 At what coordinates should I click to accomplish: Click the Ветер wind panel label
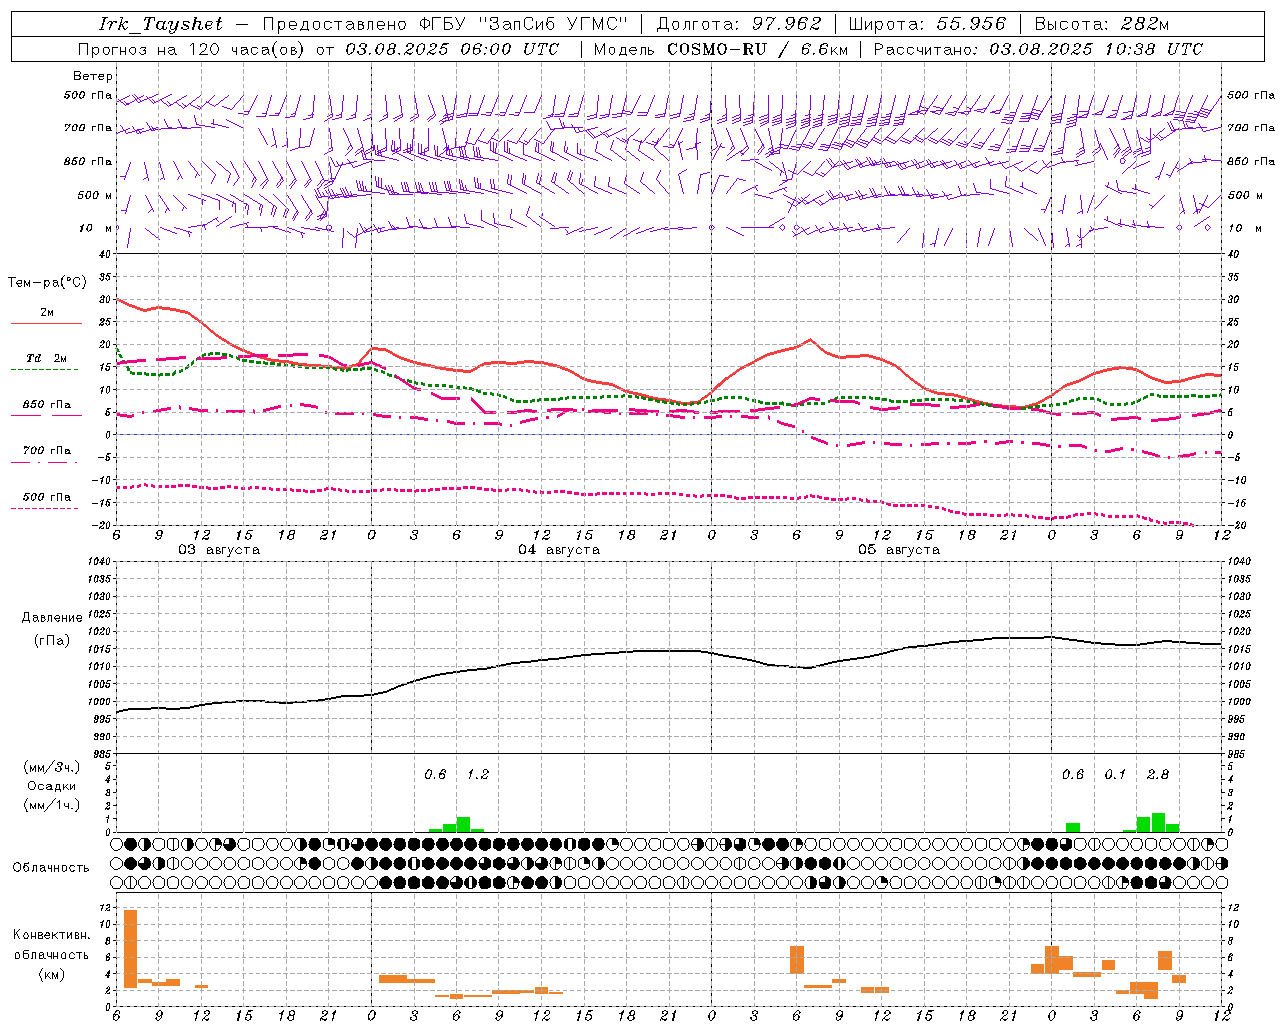(92, 76)
